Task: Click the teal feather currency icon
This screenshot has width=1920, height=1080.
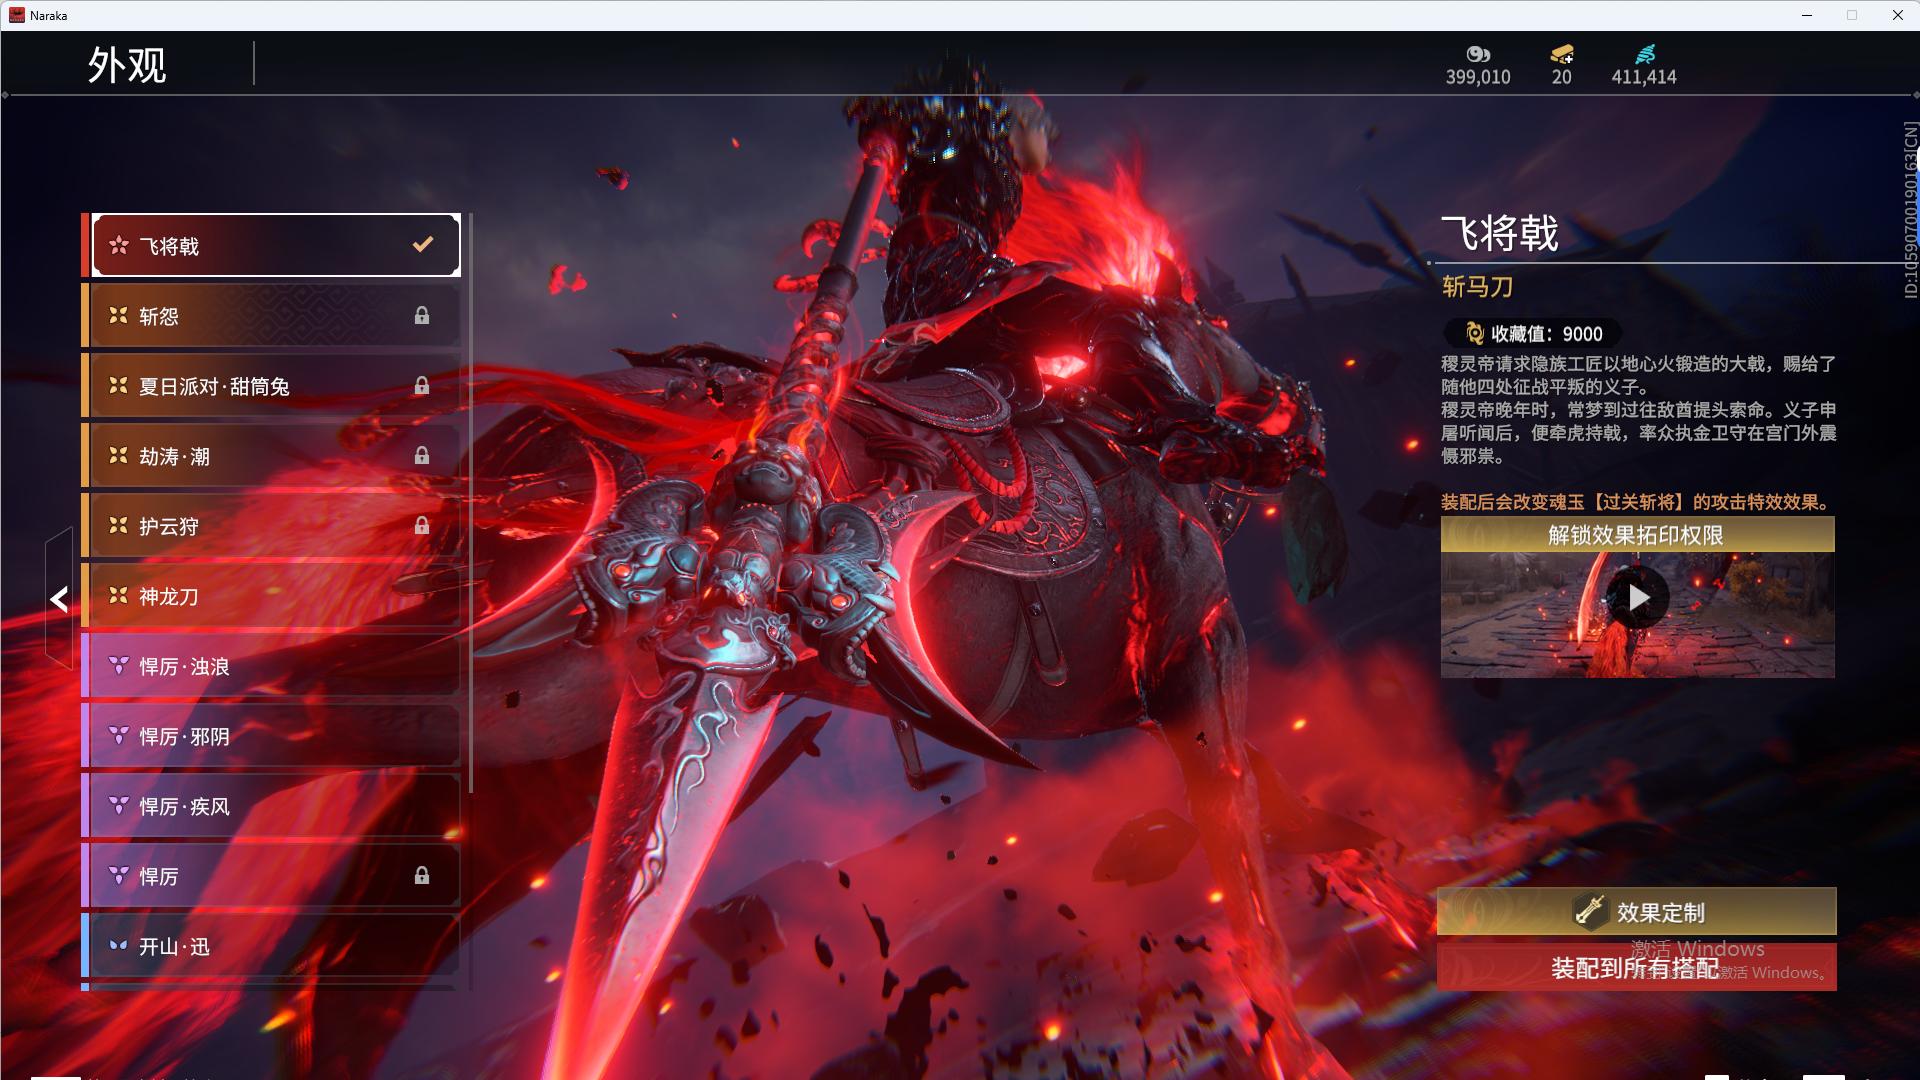Action: (x=1645, y=54)
